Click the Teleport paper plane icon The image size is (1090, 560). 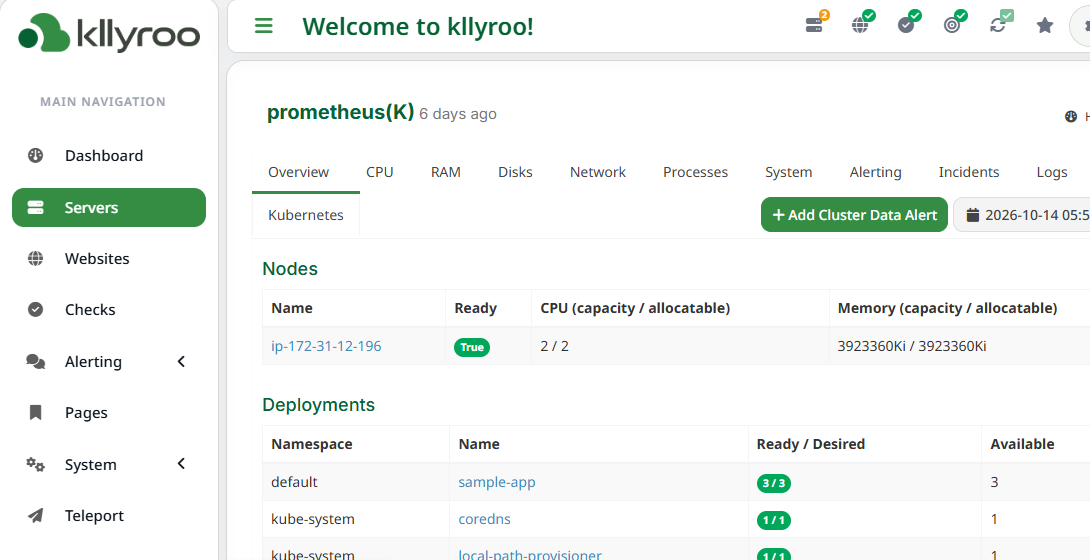click(x=35, y=516)
